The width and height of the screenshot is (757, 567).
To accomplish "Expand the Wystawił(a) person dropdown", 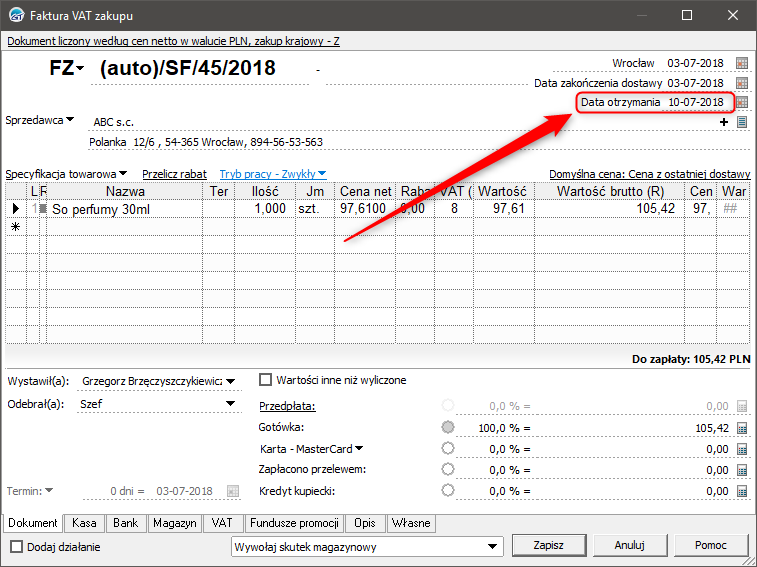I will (x=231, y=381).
